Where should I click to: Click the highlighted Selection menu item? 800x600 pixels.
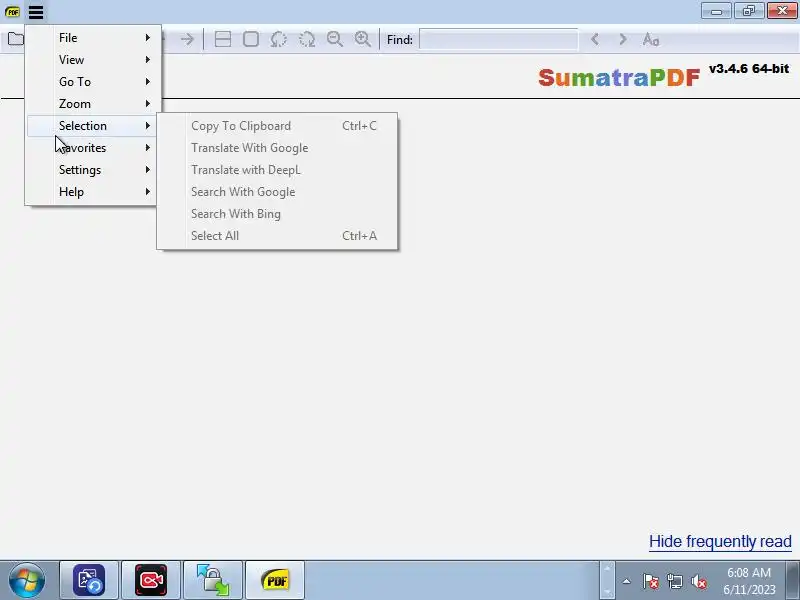(x=91, y=126)
